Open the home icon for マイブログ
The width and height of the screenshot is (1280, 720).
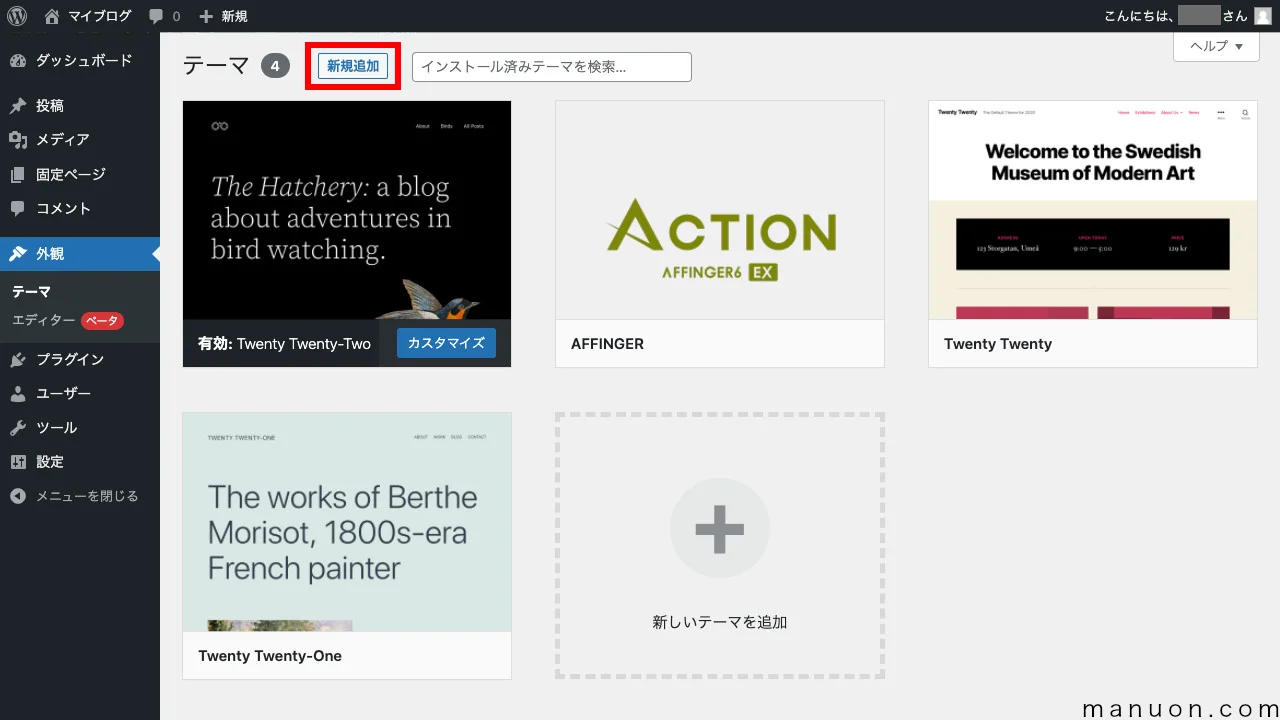coord(52,16)
